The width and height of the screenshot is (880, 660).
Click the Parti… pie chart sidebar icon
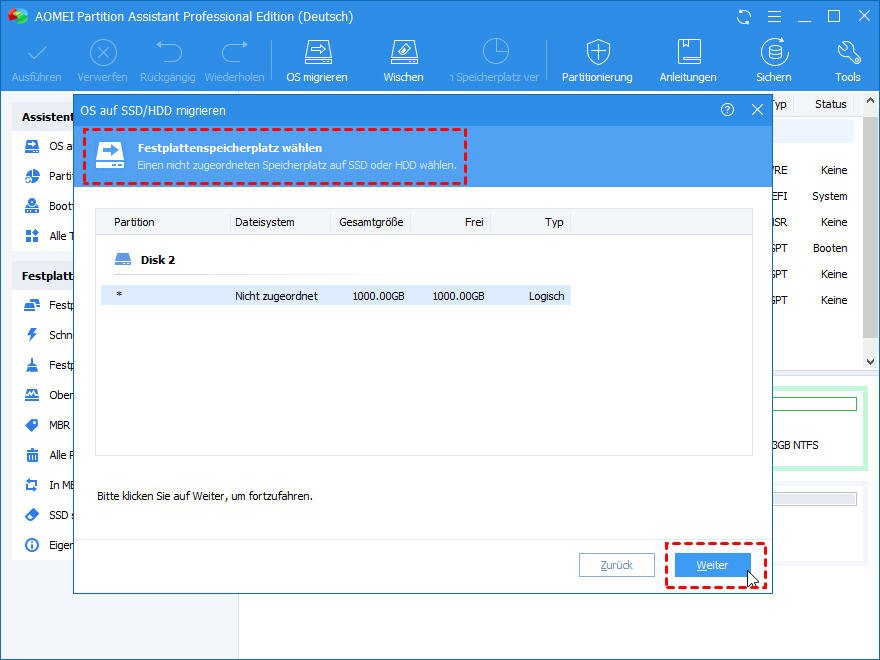[x=32, y=176]
